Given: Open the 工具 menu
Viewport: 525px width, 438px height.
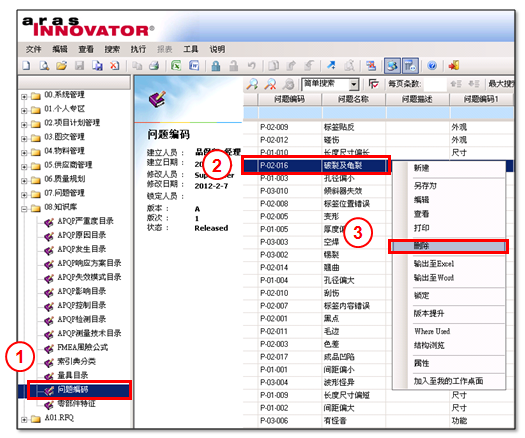Looking at the screenshot, I should (x=191, y=49).
